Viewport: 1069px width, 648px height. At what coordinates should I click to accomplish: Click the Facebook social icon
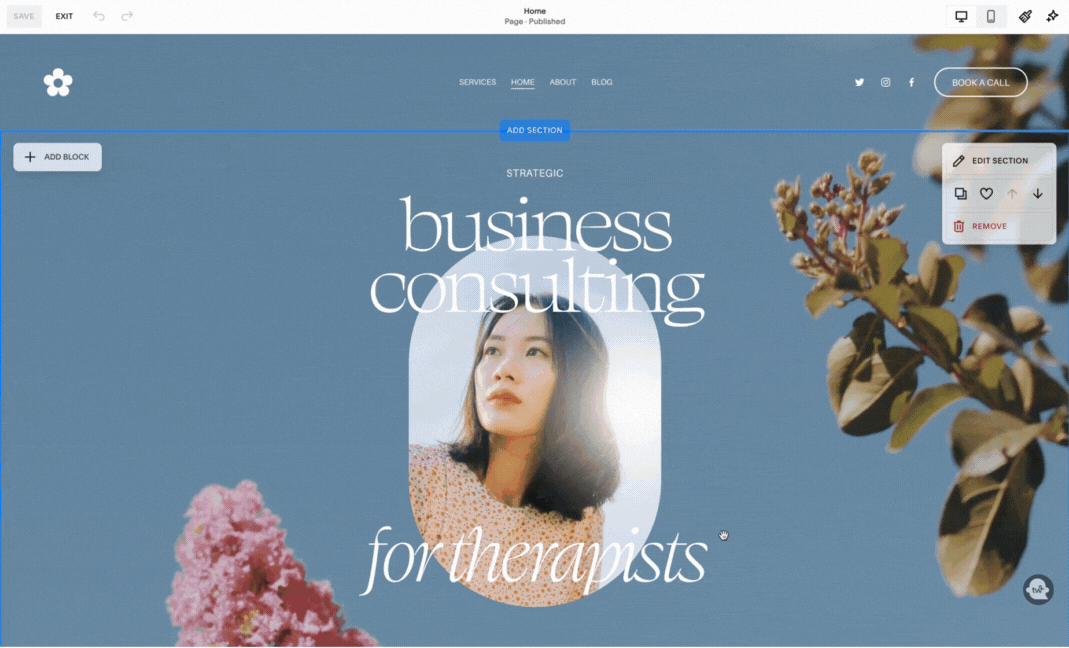click(x=911, y=83)
